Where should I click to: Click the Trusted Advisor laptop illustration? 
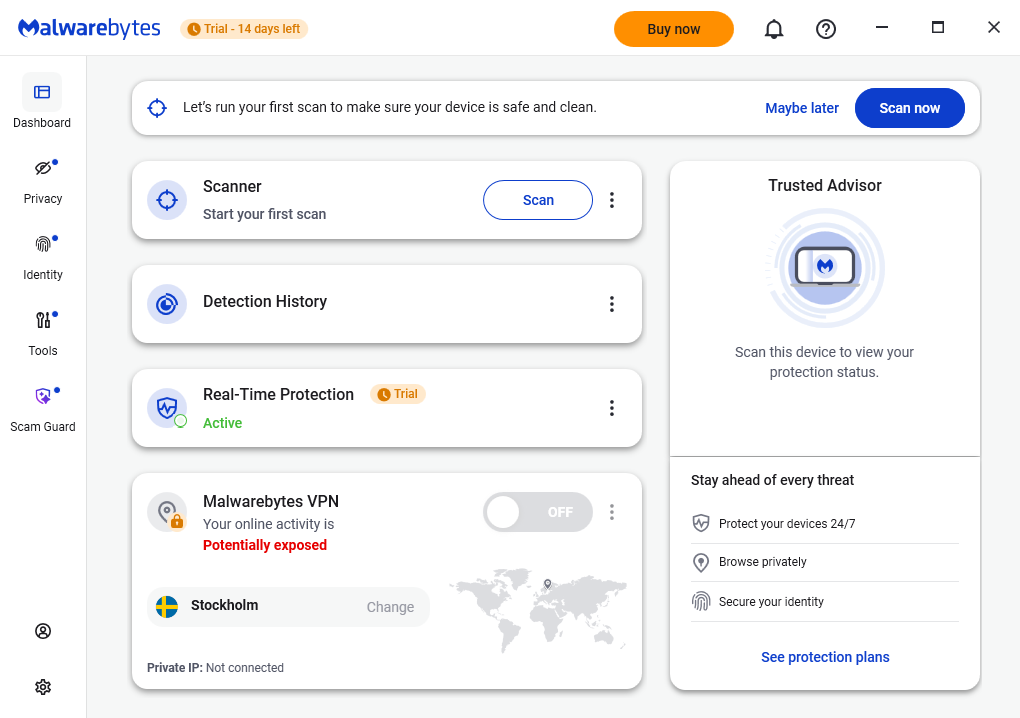(825, 267)
